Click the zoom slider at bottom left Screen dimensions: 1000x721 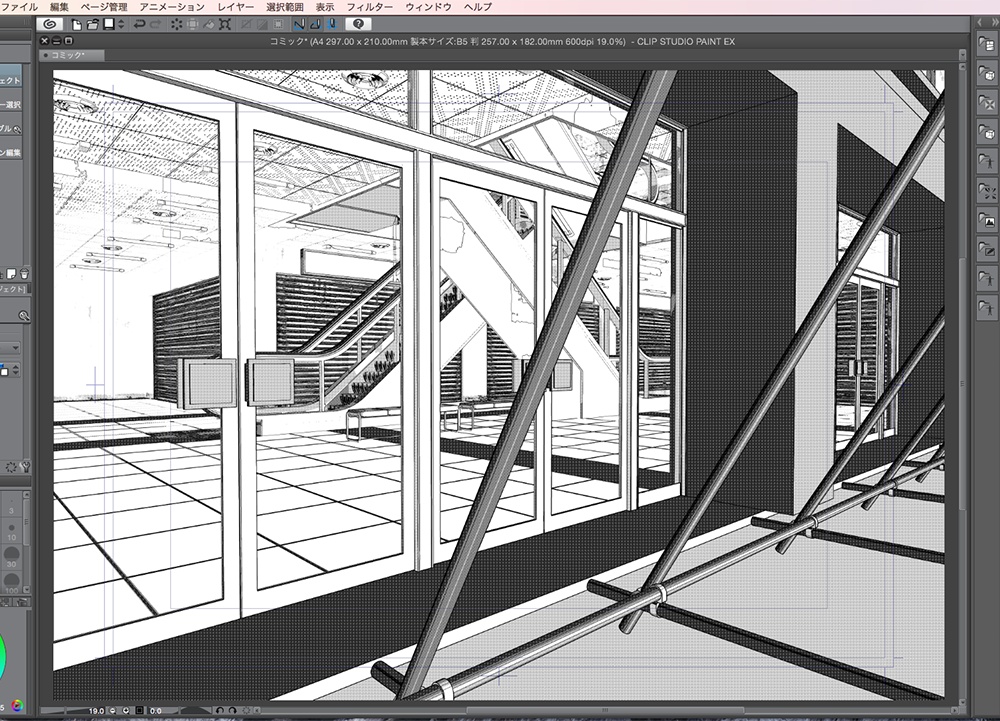(x=62, y=710)
